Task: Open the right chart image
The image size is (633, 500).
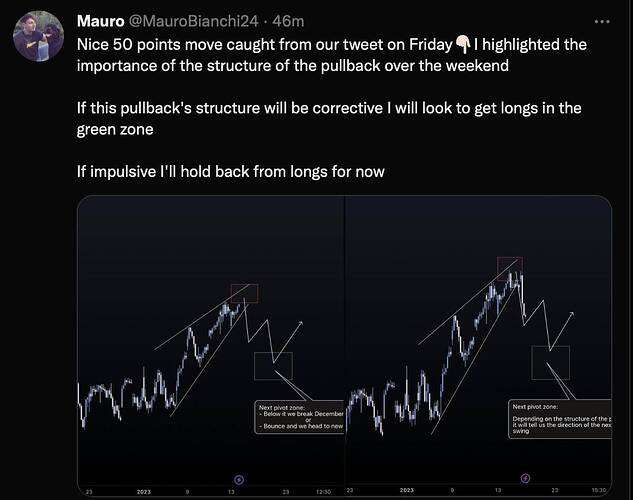Action: coord(478,346)
